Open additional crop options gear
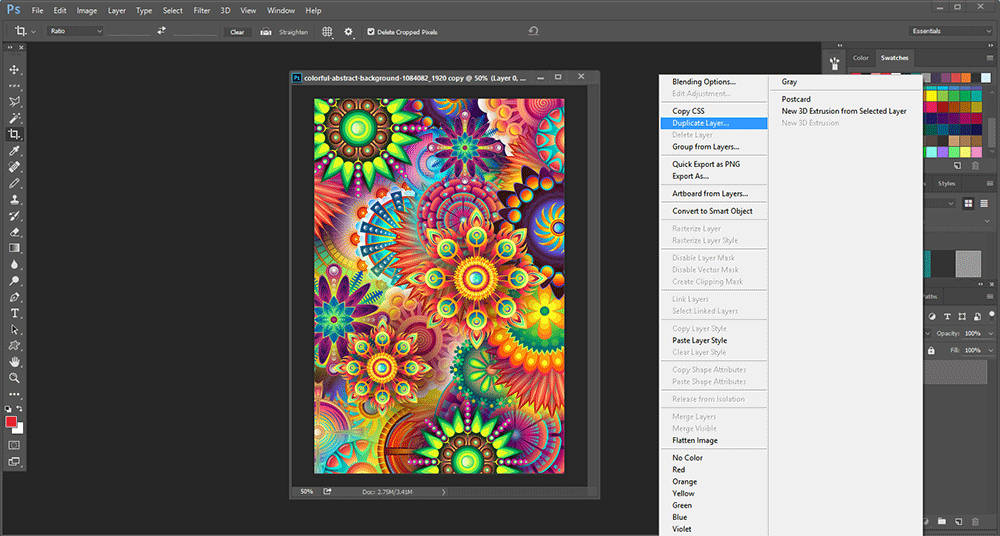1000x536 pixels. tap(349, 31)
